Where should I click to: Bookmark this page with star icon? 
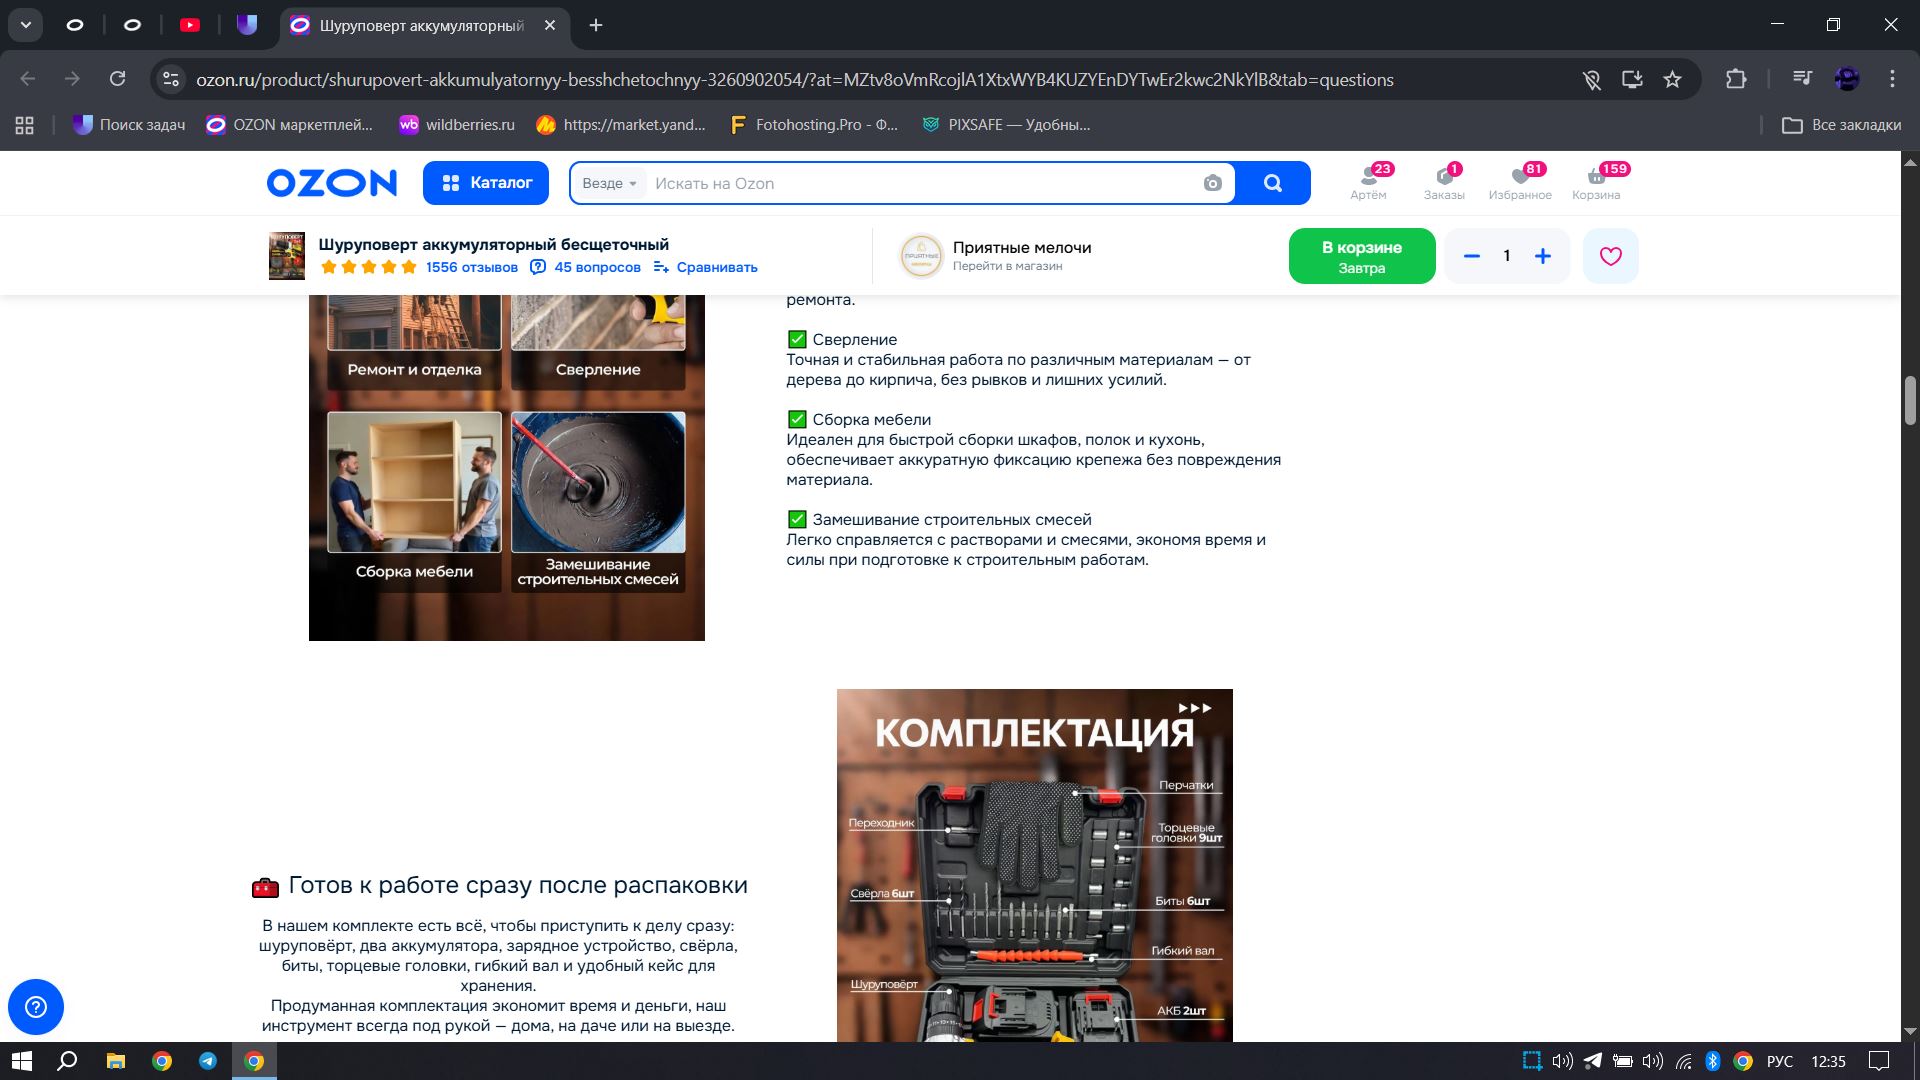(1672, 79)
